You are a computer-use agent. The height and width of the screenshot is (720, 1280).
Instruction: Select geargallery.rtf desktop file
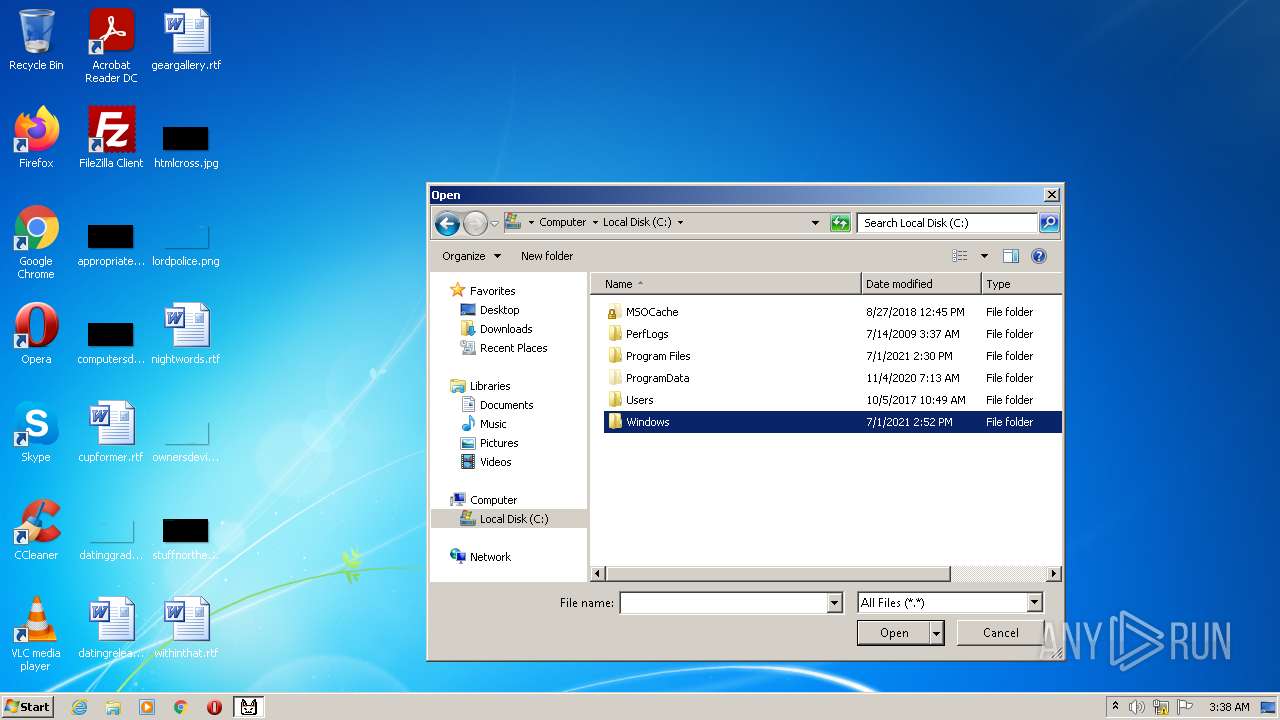[186, 40]
